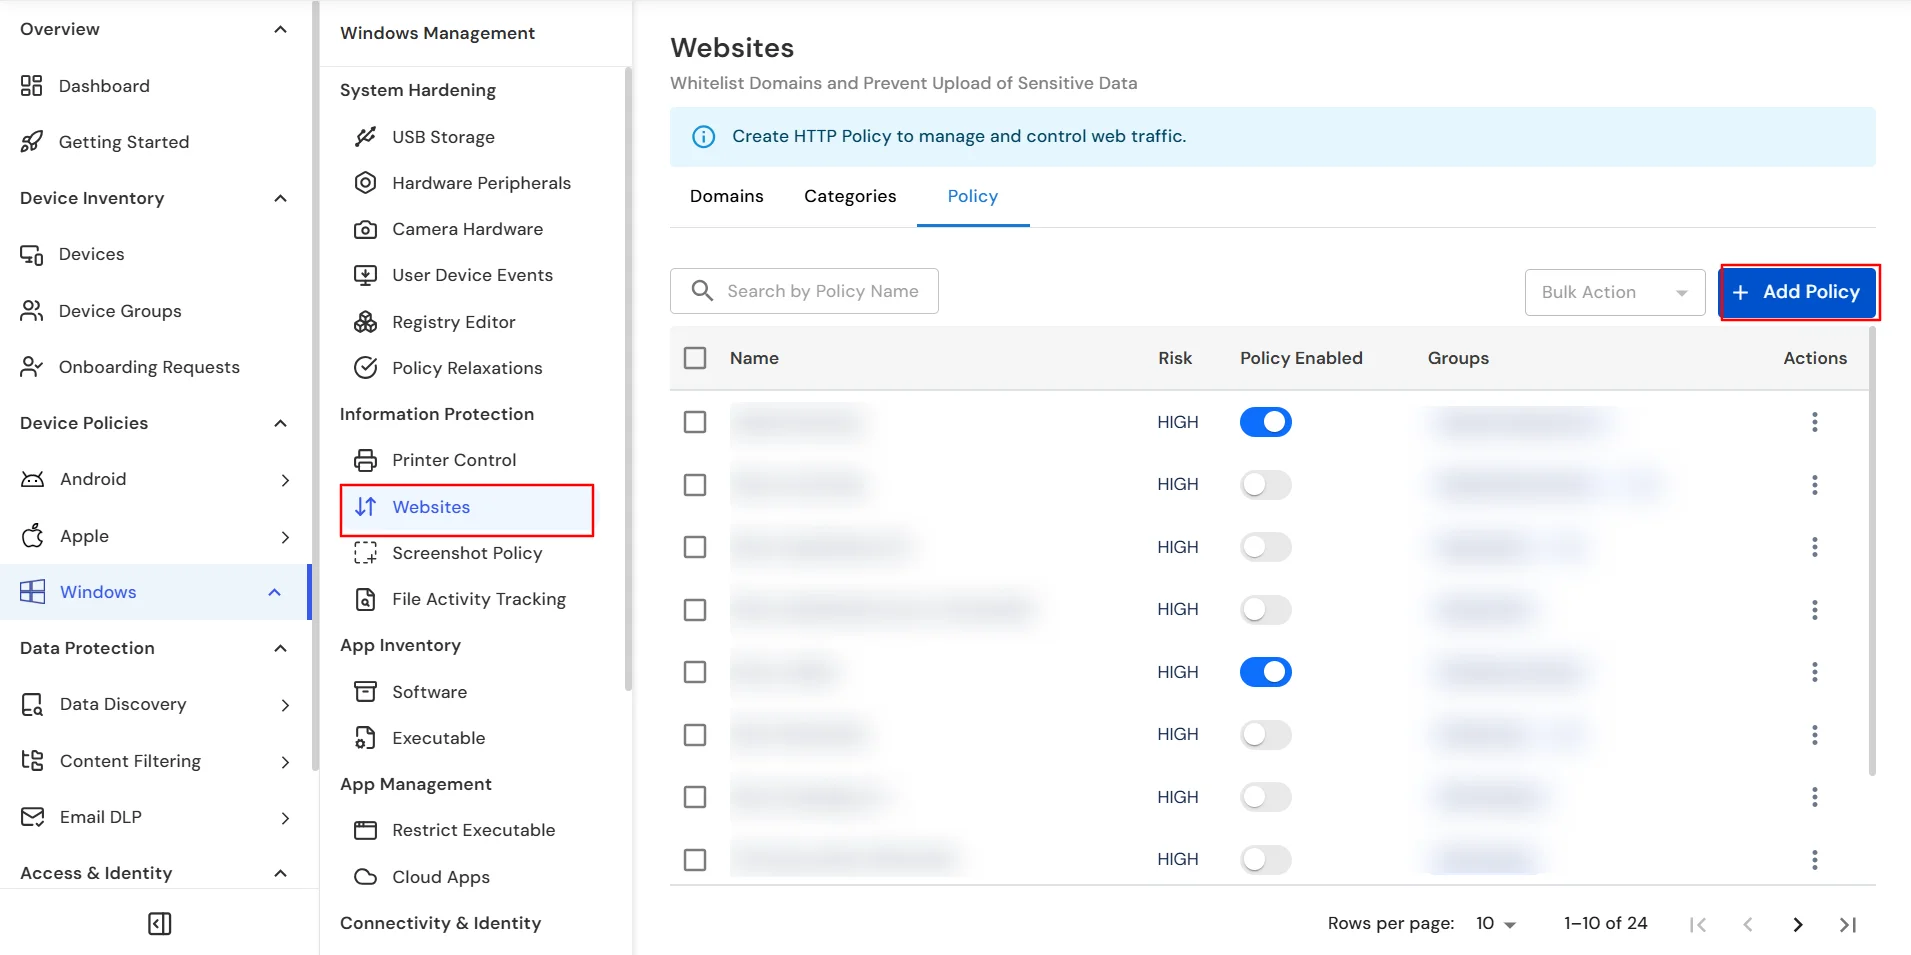This screenshot has width=1911, height=955.
Task: Click the Printer Control icon
Action: (x=366, y=460)
